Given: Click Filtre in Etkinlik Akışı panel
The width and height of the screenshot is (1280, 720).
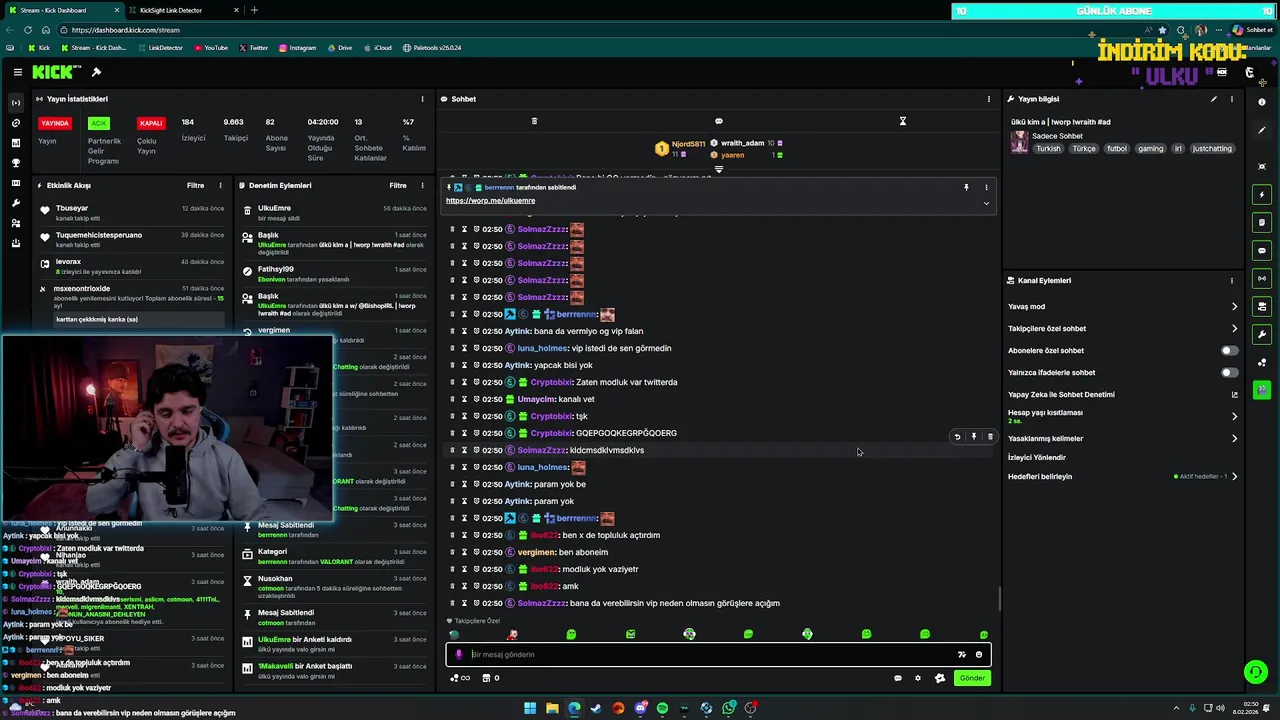Looking at the screenshot, I should click(195, 185).
